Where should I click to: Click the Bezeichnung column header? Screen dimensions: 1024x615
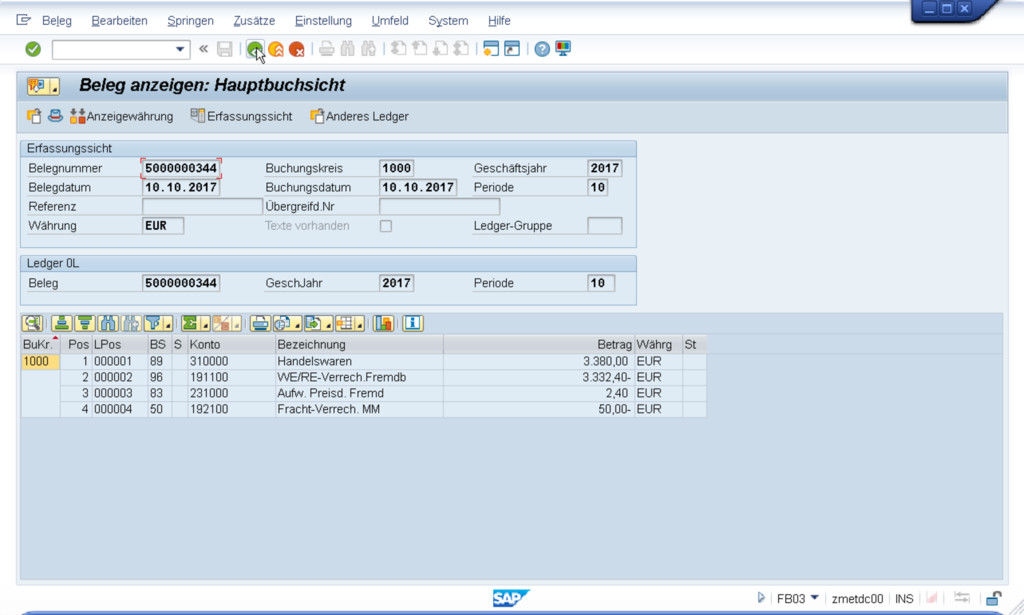pyautogui.click(x=359, y=344)
